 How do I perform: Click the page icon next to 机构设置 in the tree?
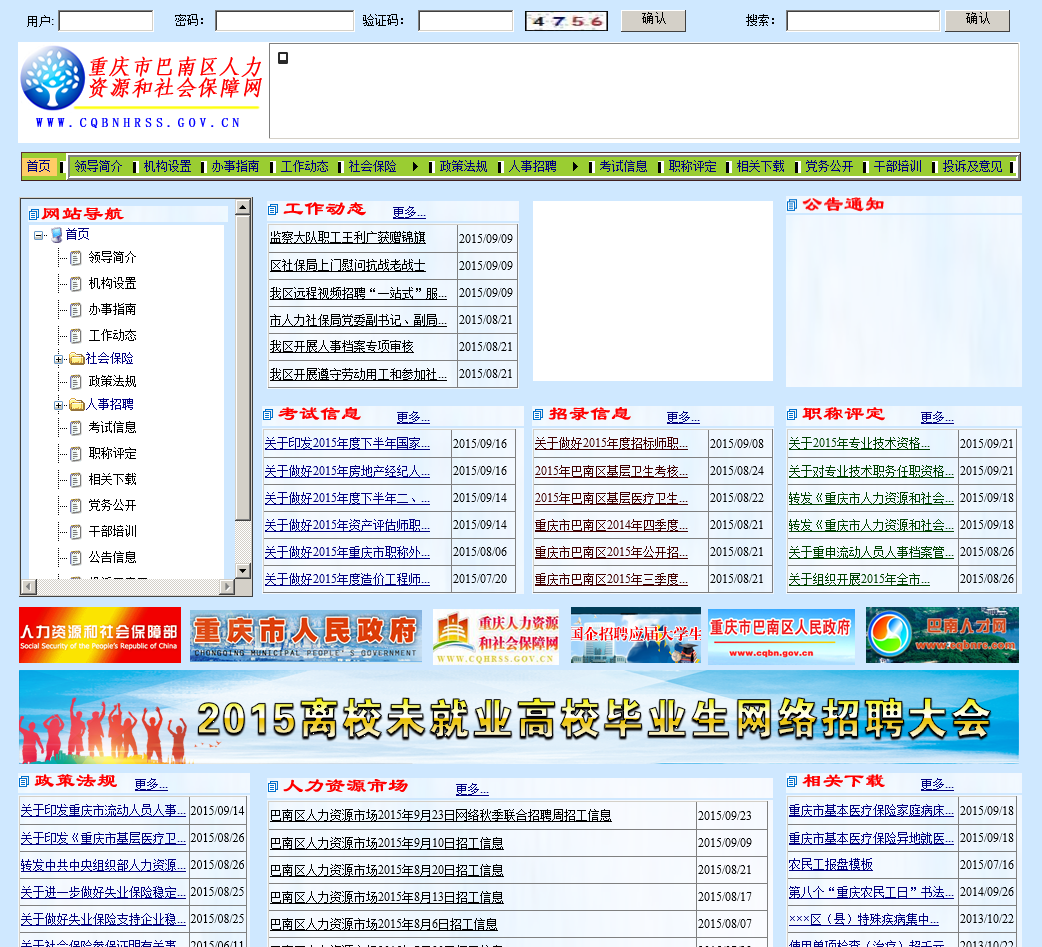(76, 284)
